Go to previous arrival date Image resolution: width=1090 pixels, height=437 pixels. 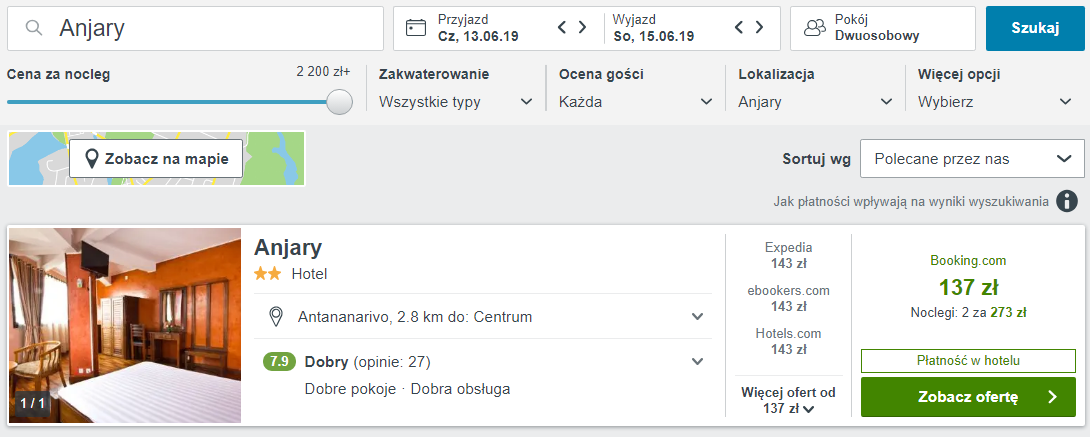(x=563, y=28)
